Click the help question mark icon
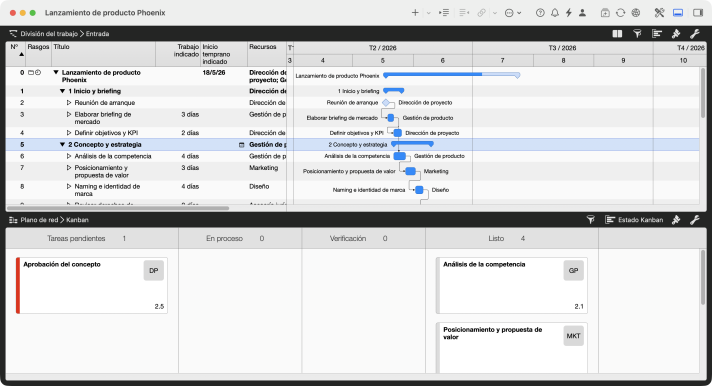The height and width of the screenshot is (386, 712). (x=540, y=13)
